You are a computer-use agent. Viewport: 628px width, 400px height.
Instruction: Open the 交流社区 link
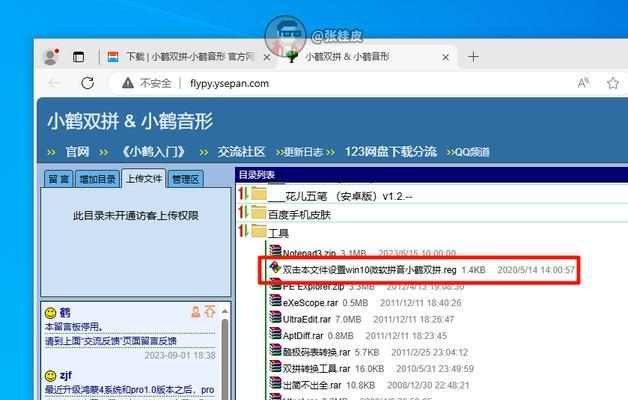tap(241, 152)
